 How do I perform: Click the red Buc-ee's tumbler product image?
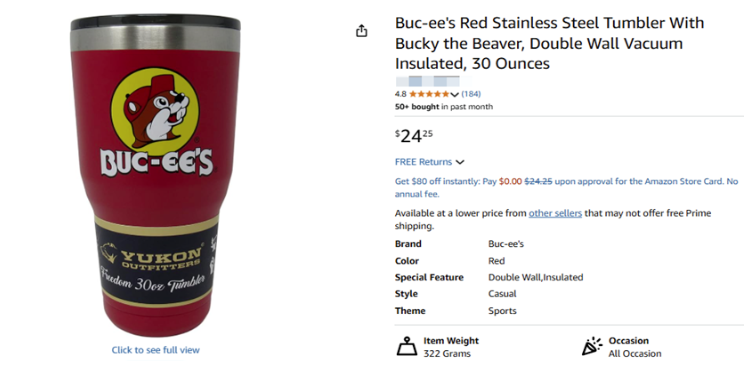156,175
